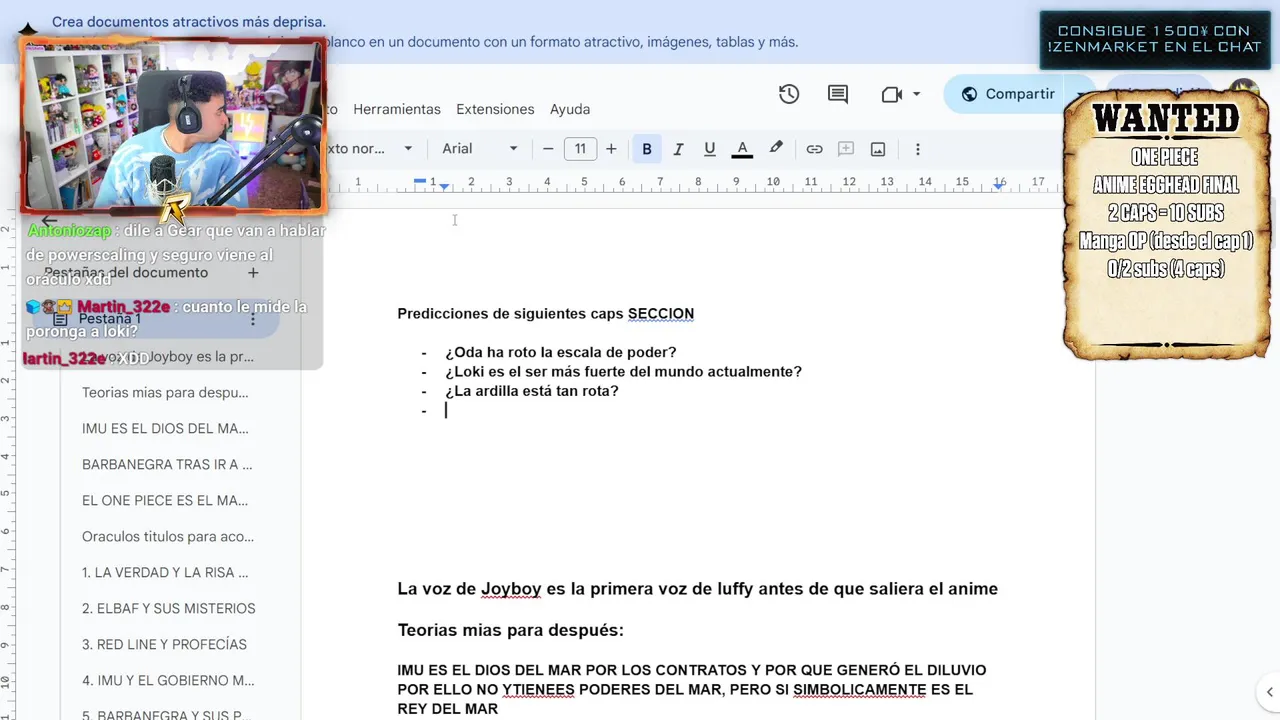The height and width of the screenshot is (720, 1280).
Task: Toggle italic formatting
Action: click(678, 149)
